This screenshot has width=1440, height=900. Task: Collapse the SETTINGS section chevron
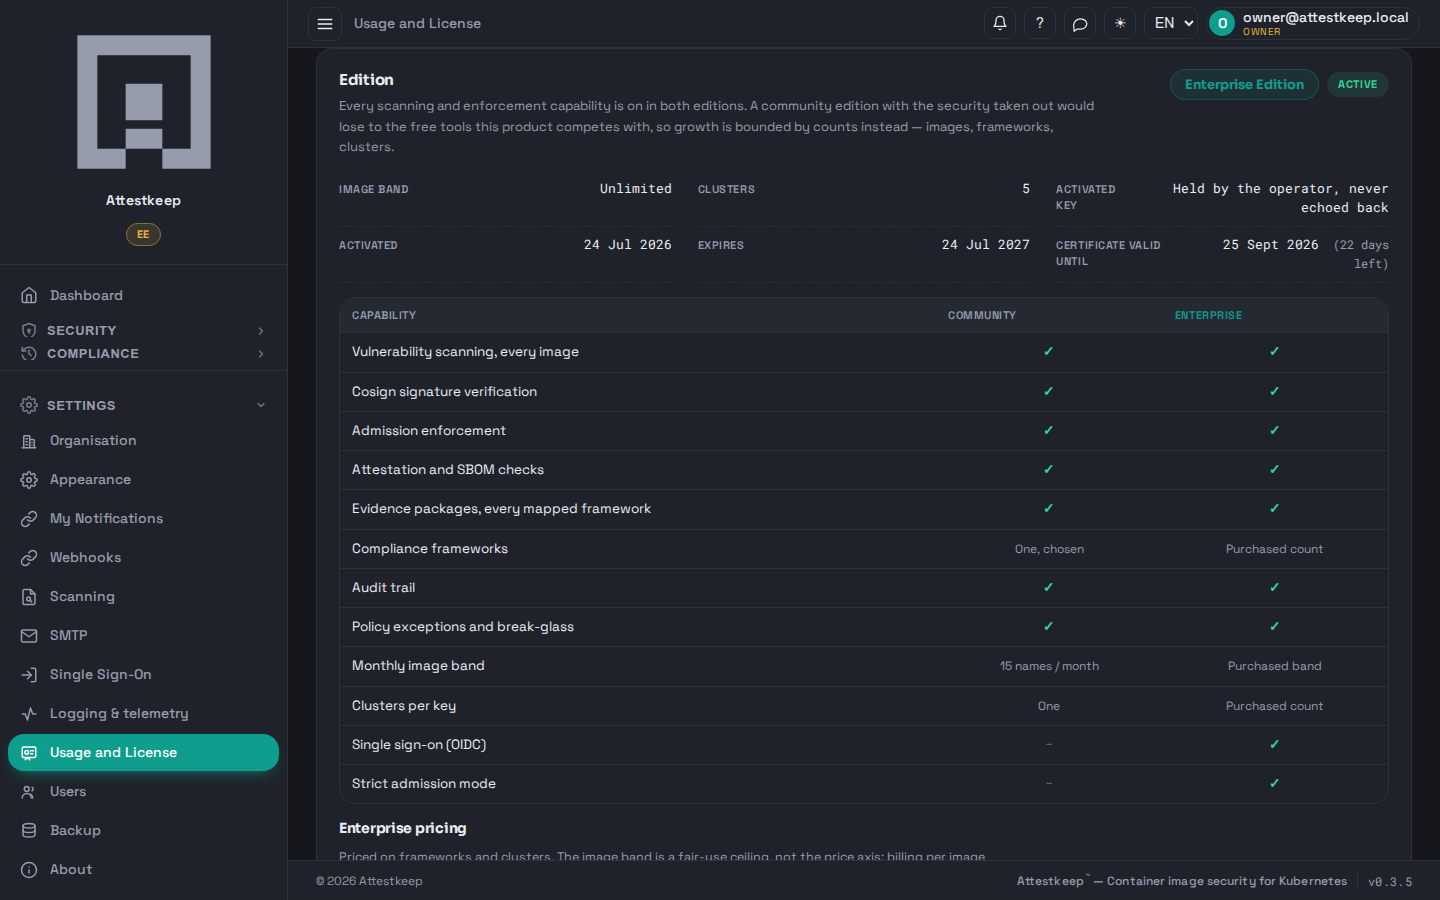pos(261,405)
